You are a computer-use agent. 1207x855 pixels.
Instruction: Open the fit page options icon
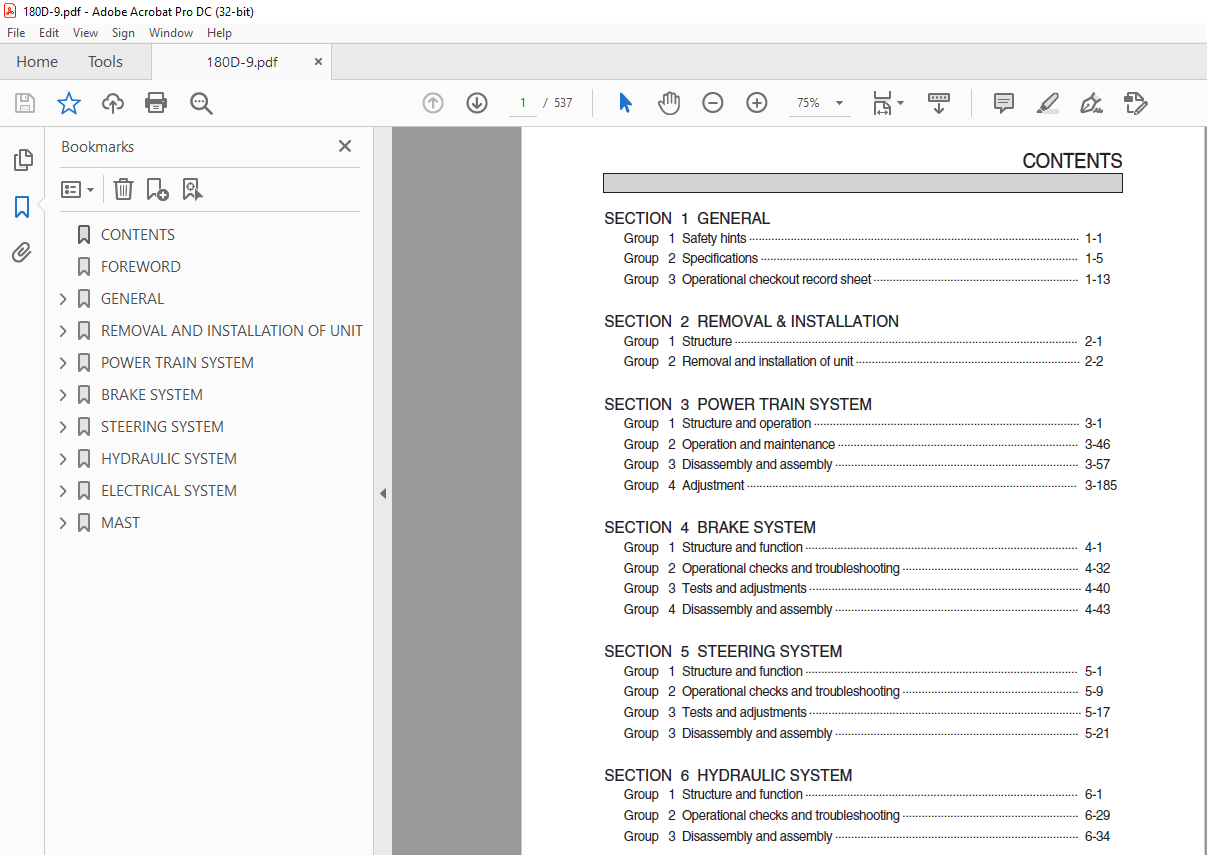pos(887,103)
